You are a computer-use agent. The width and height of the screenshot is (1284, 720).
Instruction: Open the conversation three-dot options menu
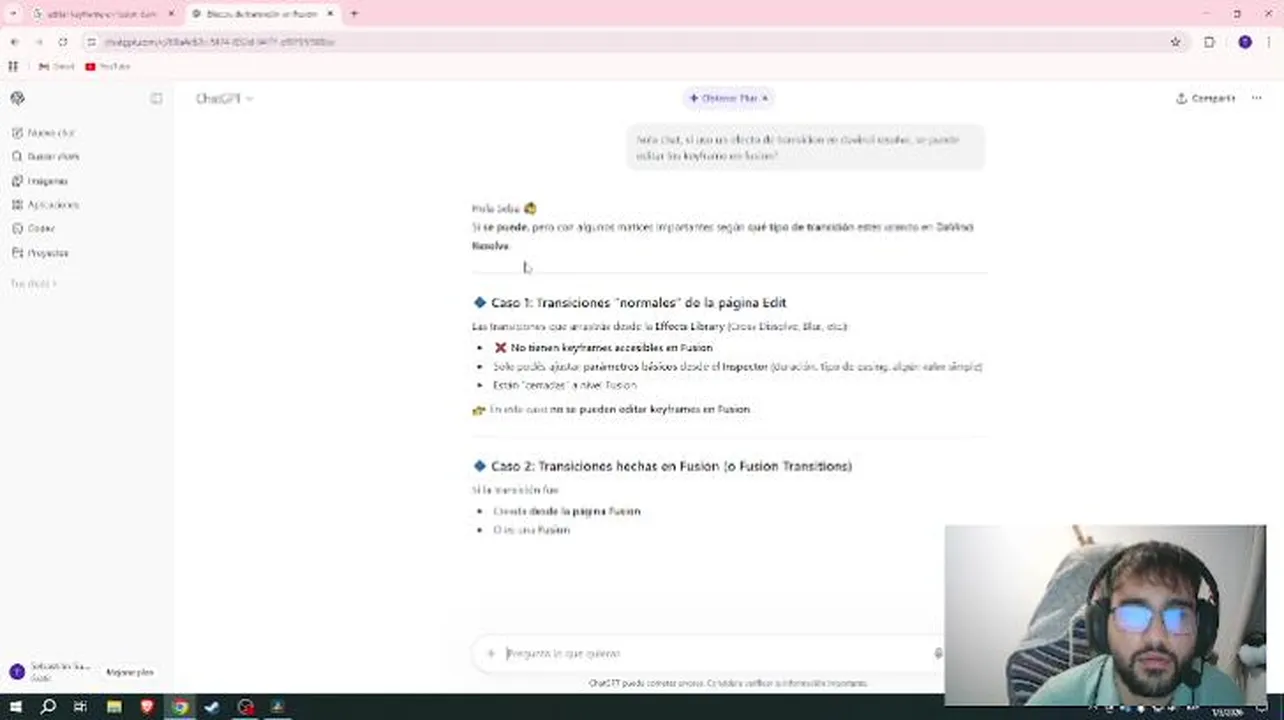pyautogui.click(x=1257, y=98)
